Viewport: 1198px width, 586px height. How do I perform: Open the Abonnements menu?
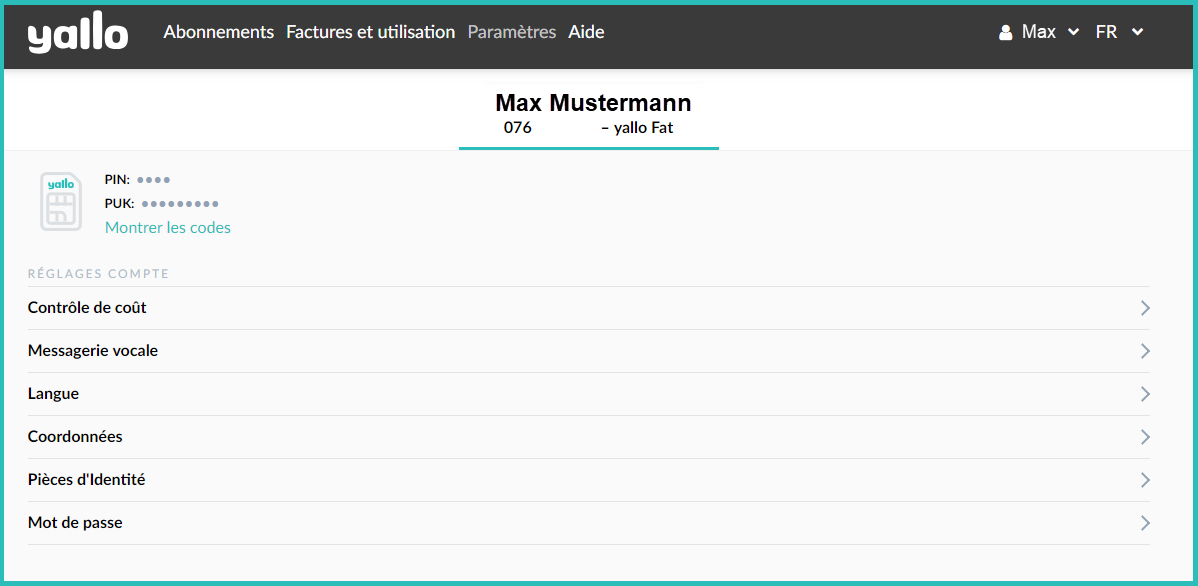click(218, 32)
